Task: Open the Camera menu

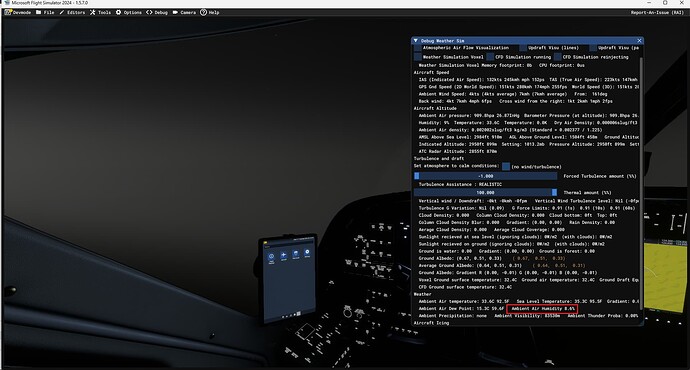Action: [184, 12]
